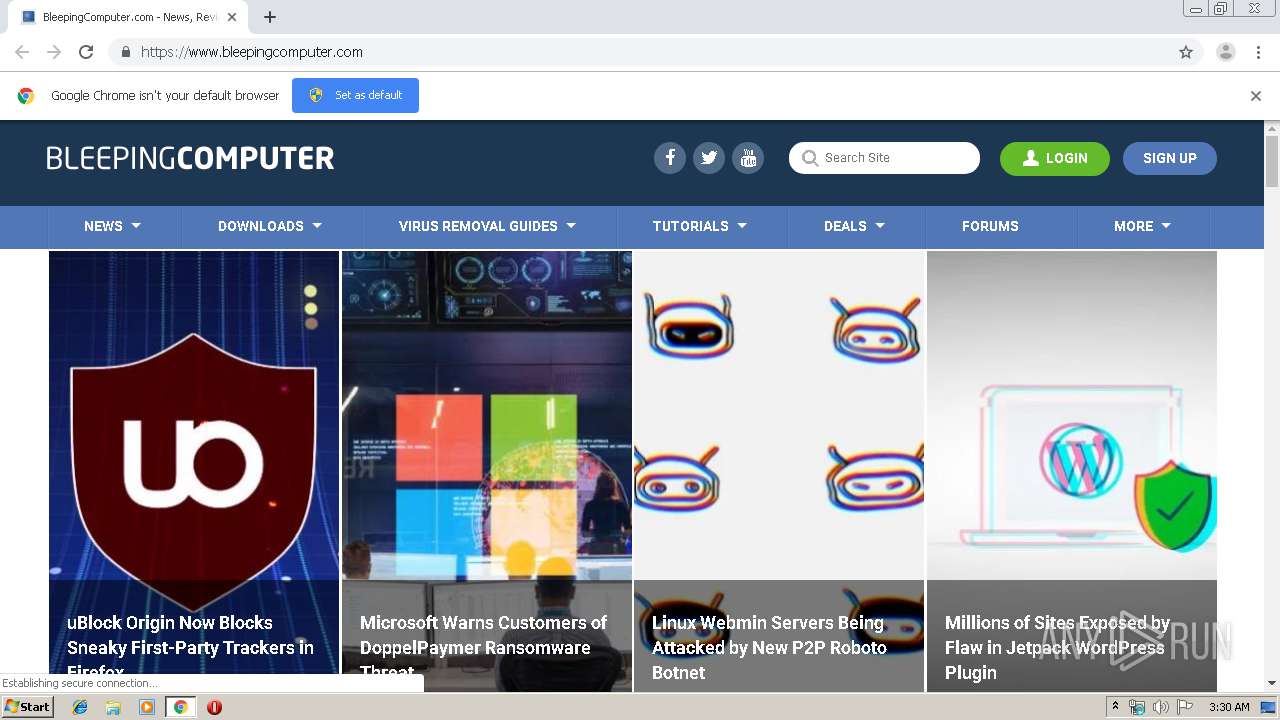Expand VIRUS REMOVAL GUIDES menu

[x=487, y=226]
